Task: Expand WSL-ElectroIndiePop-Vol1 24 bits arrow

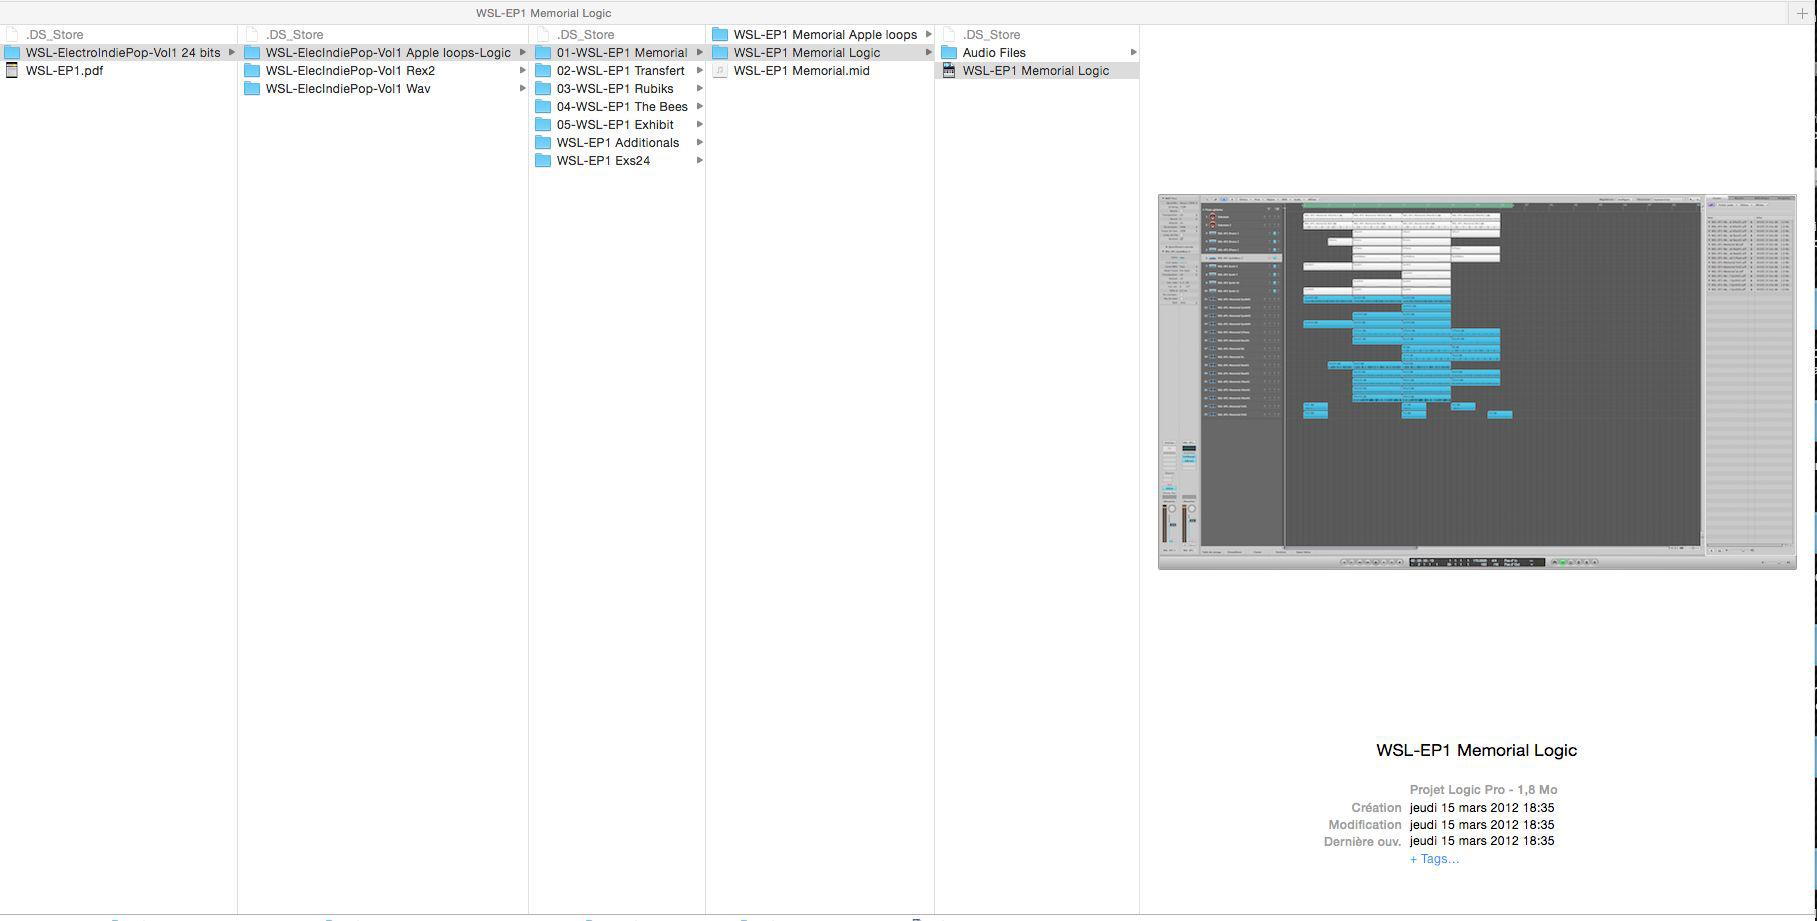Action: click(232, 52)
